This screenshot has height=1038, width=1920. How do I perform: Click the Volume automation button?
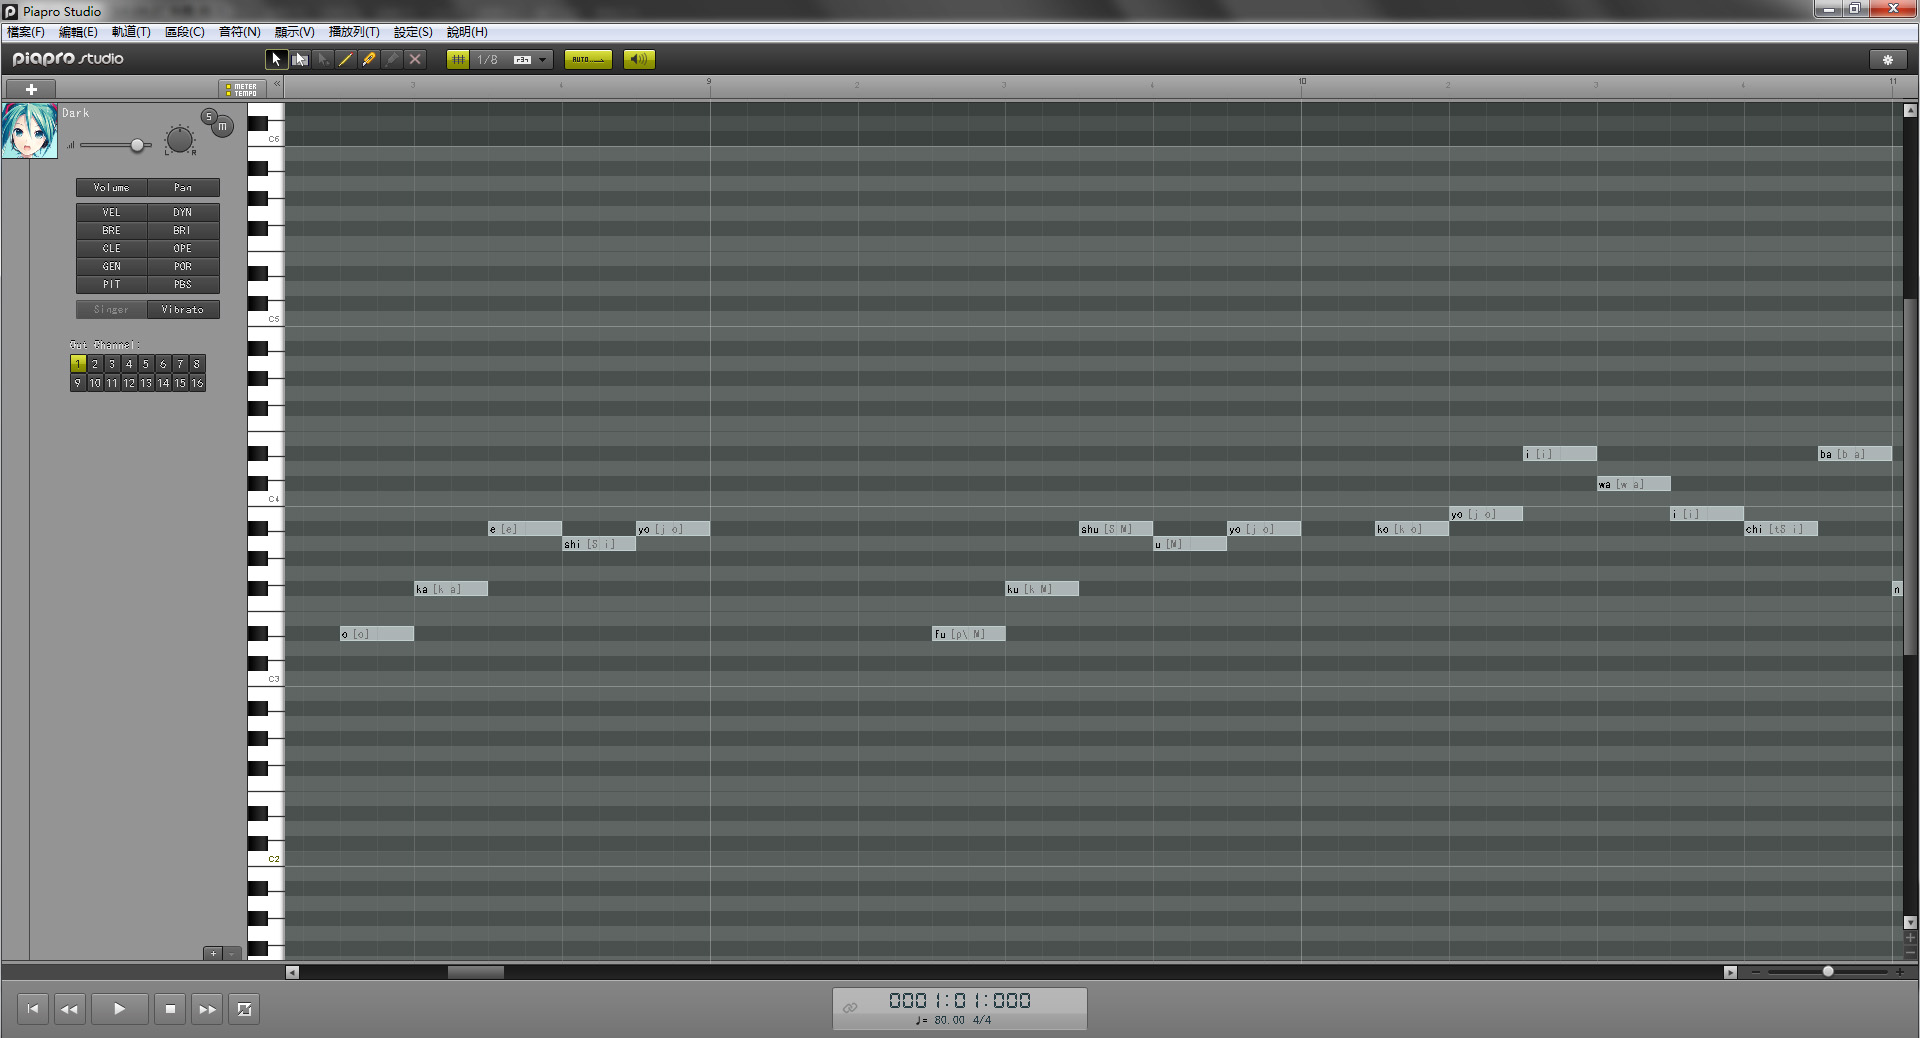tap(111, 187)
